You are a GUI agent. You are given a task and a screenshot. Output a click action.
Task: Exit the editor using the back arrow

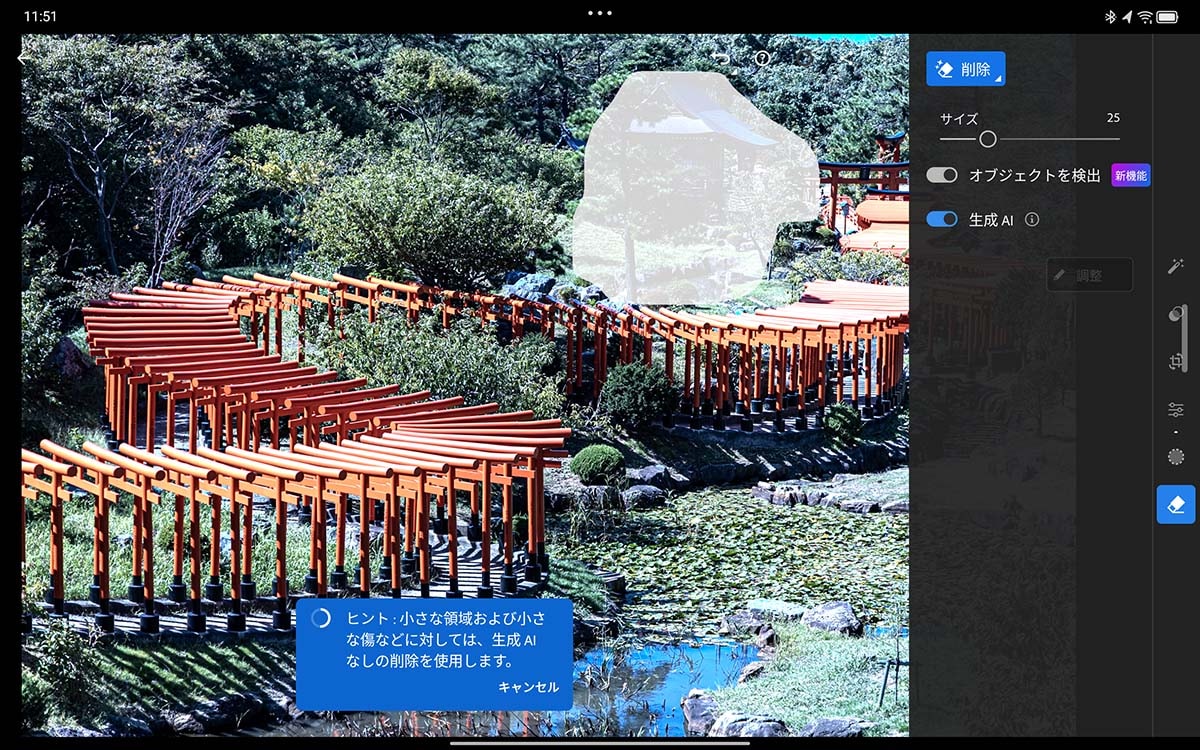[22, 57]
